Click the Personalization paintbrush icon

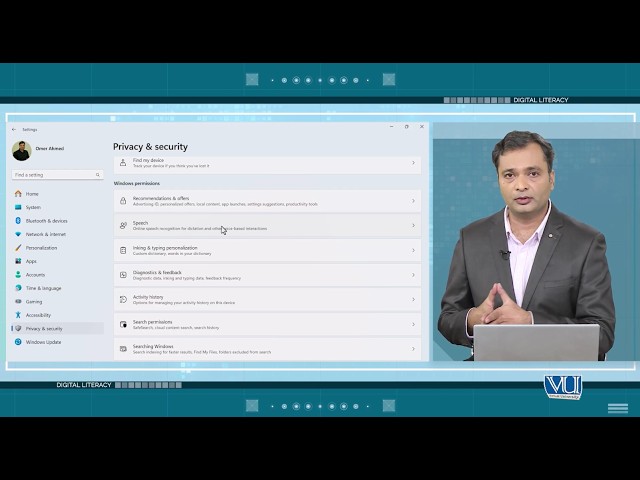coord(18,248)
